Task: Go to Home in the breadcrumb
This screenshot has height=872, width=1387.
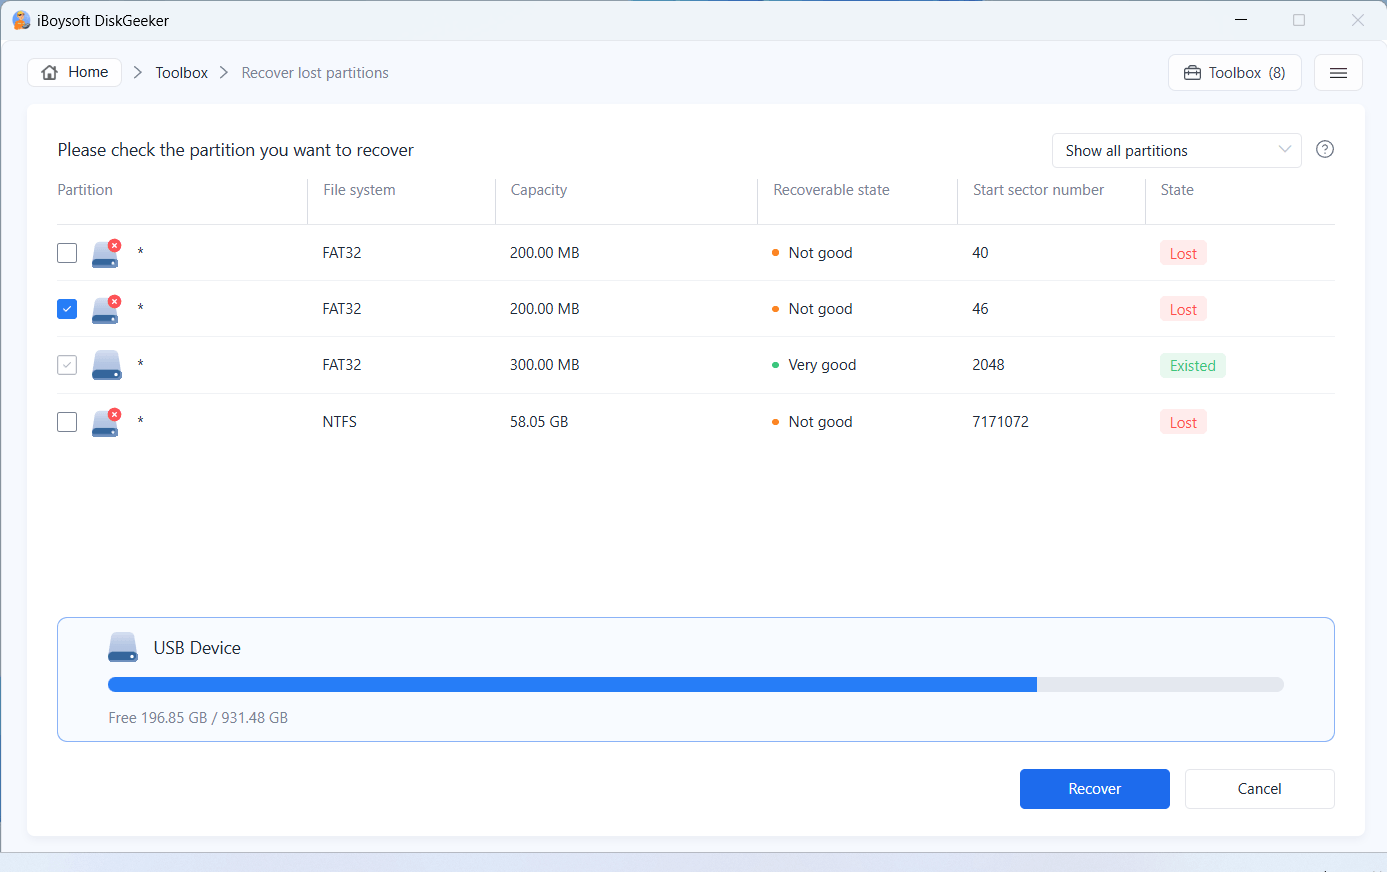Action: coord(75,72)
